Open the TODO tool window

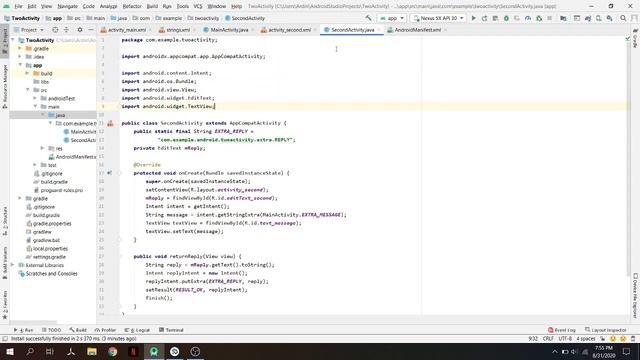pyautogui.click(x=51, y=330)
